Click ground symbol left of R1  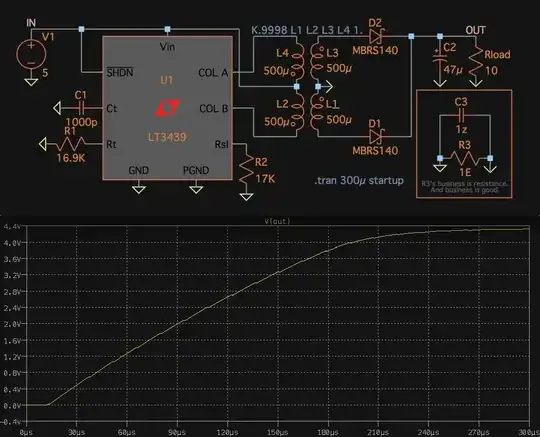pyautogui.click(x=43, y=144)
